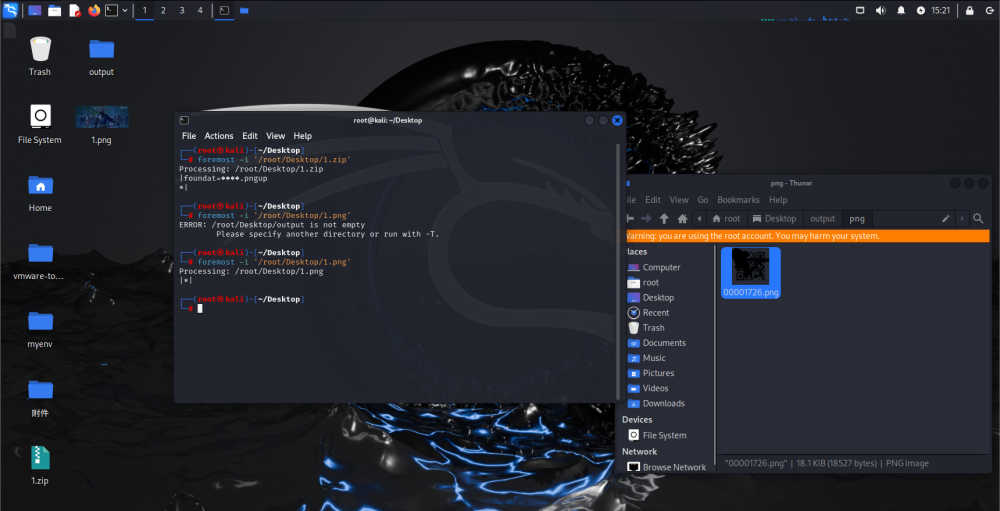Open the terminal File menu
This screenshot has width=1000, height=511.
pyautogui.click(x=189, y=136)
